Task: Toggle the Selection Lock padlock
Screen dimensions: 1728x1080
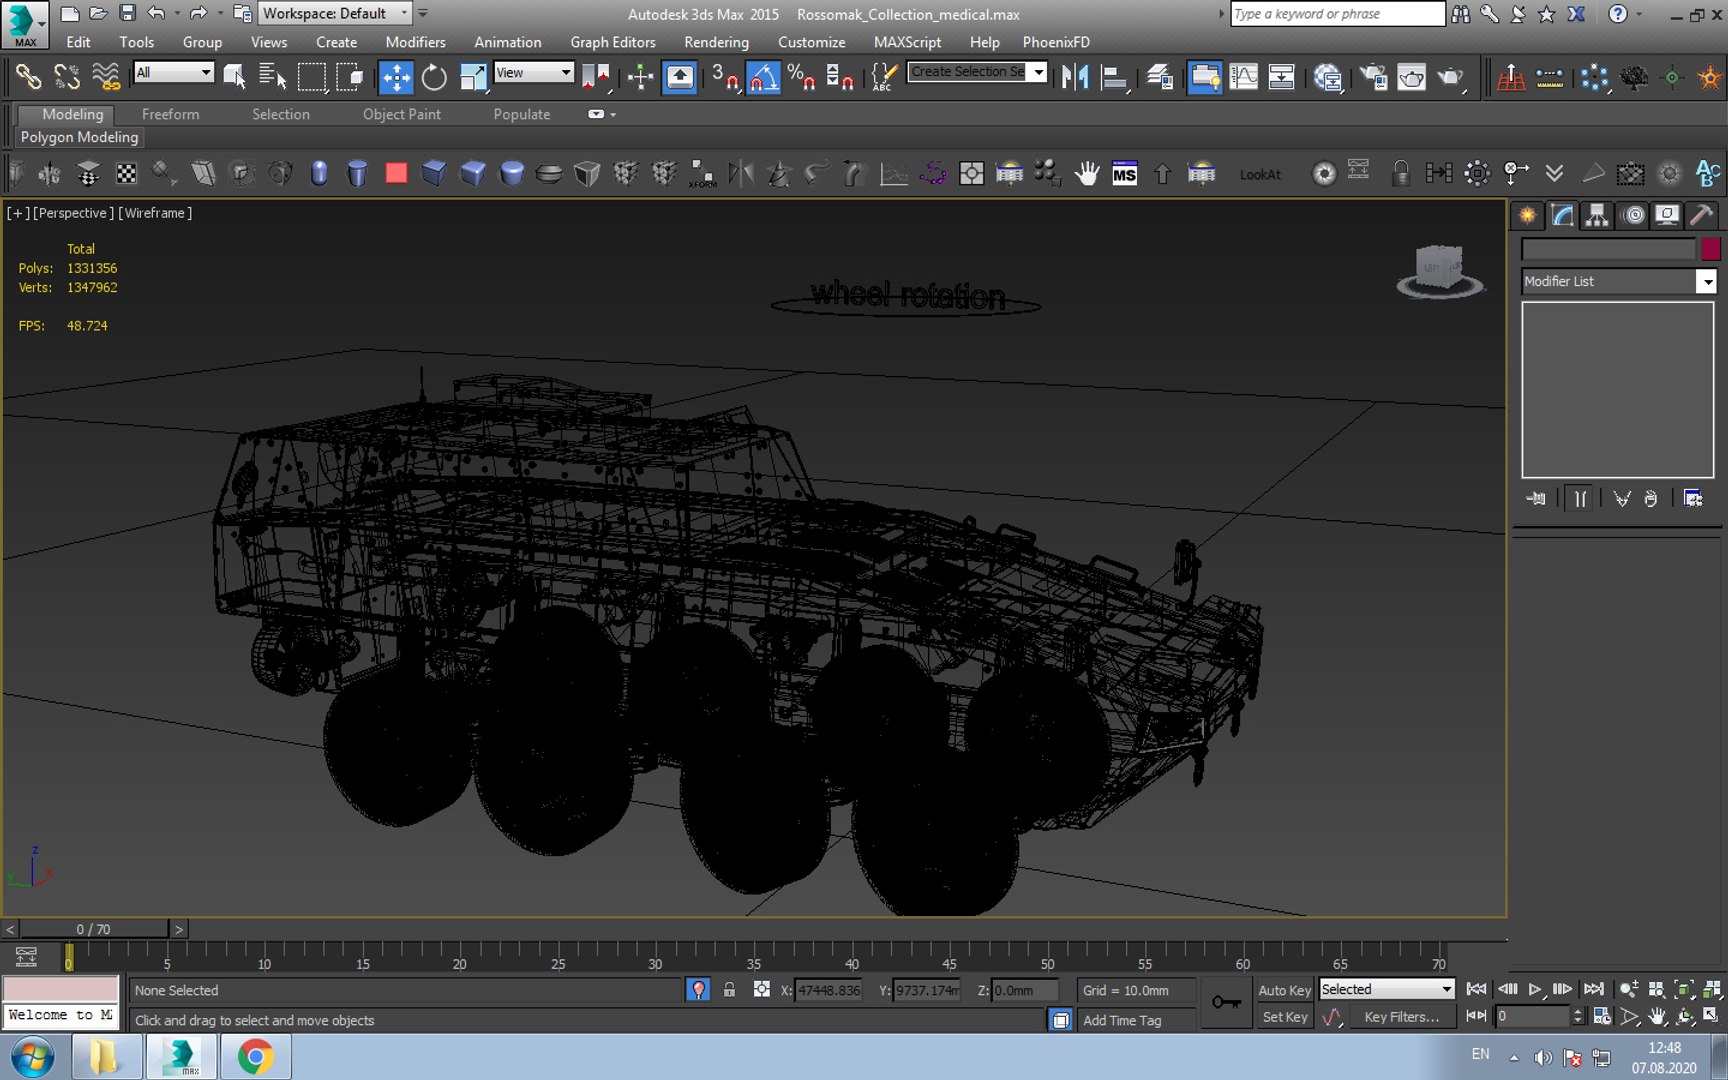Action: coord(729,990)
